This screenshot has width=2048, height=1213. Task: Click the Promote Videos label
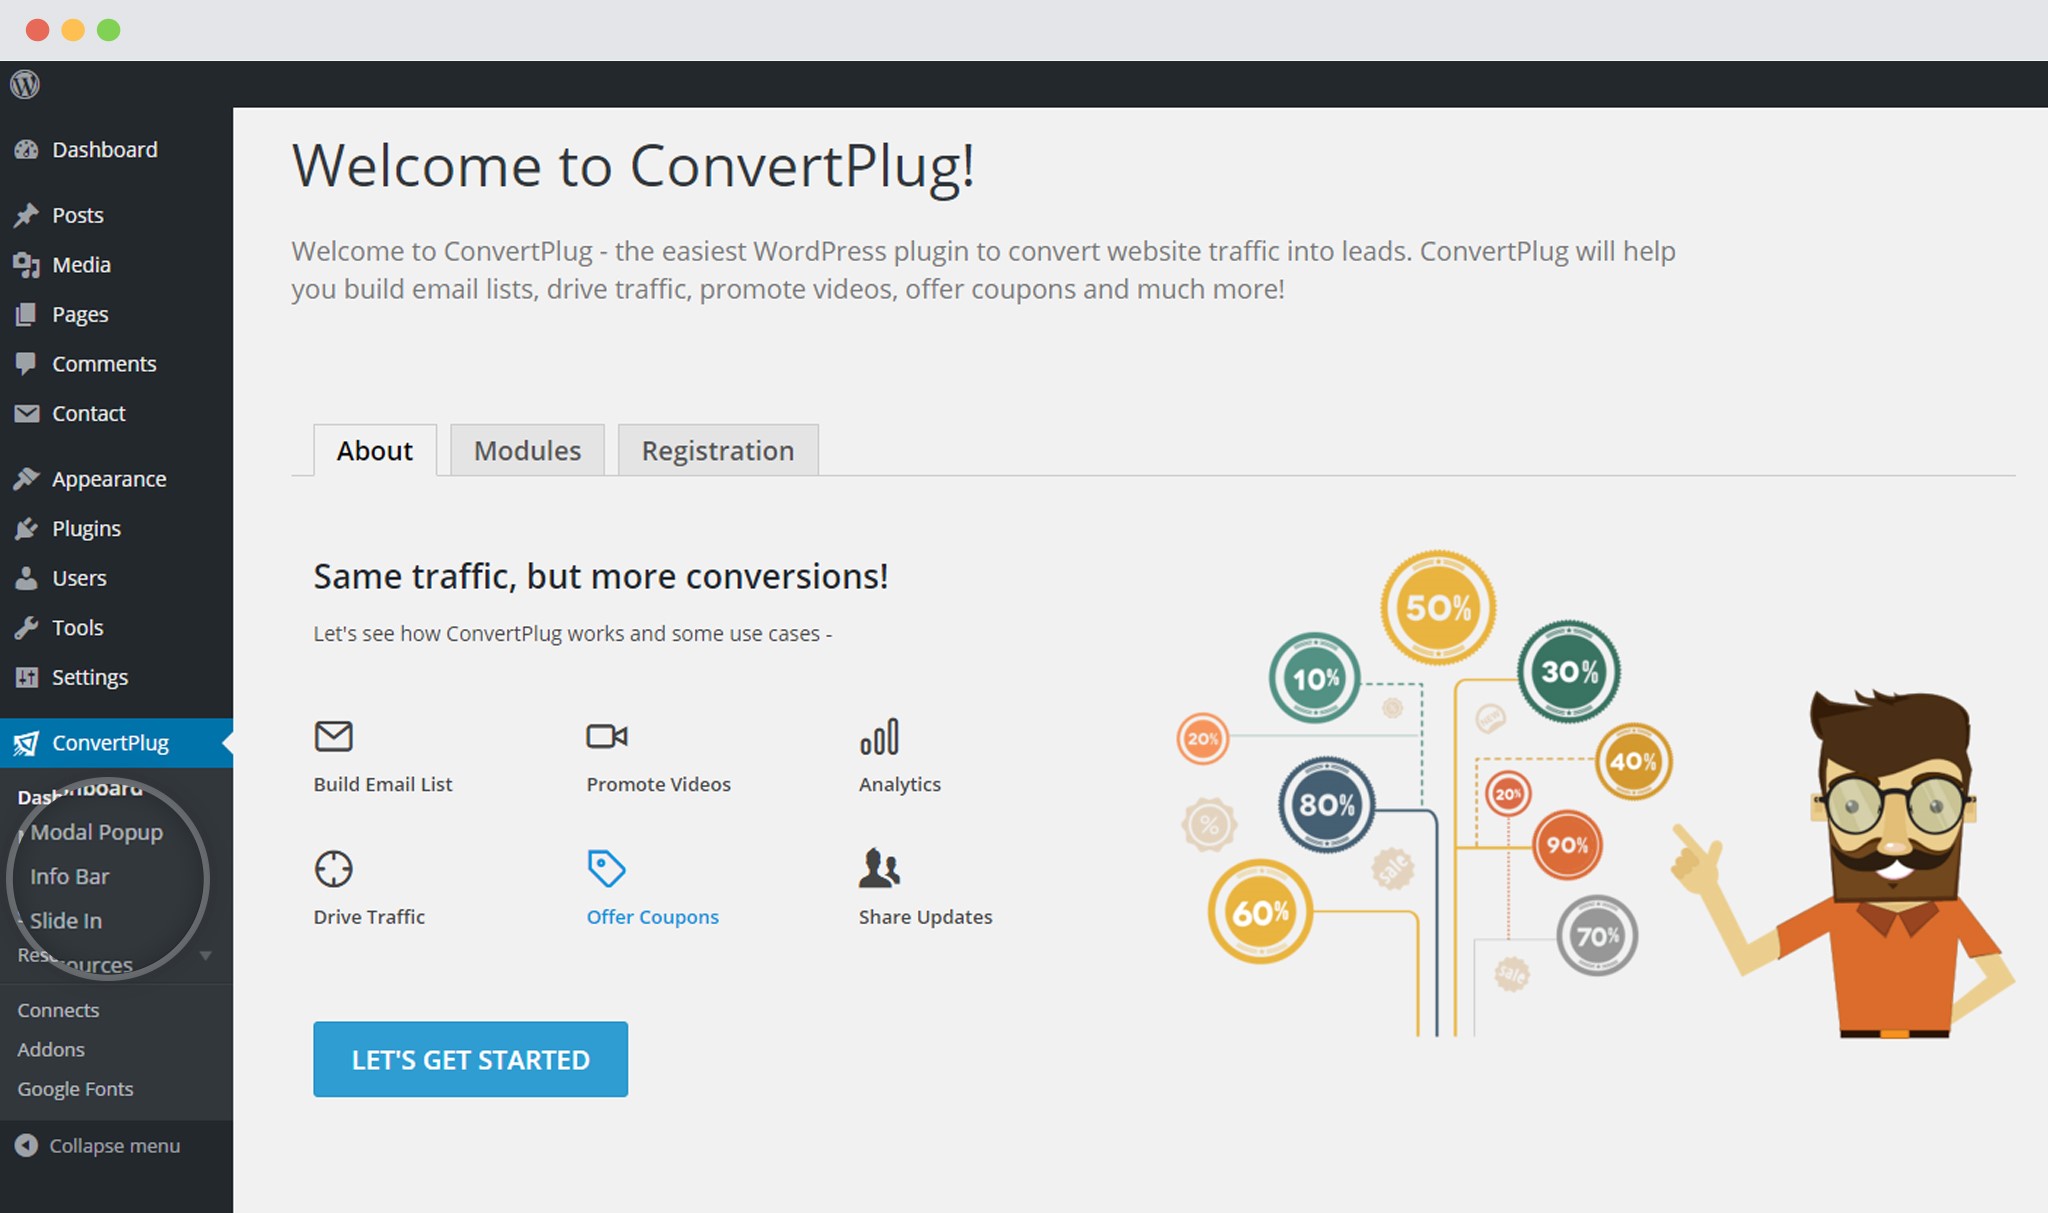click(659, 784)
